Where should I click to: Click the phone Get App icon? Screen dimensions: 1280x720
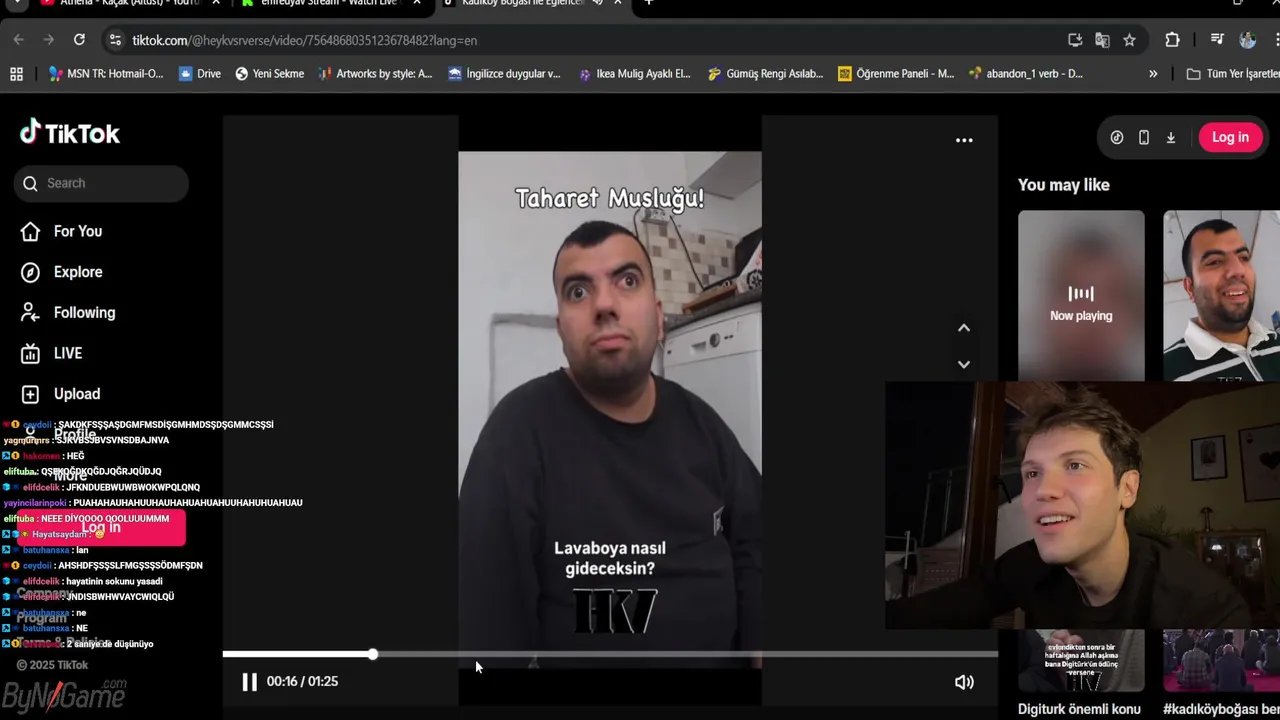click(x=1144, y=138)
